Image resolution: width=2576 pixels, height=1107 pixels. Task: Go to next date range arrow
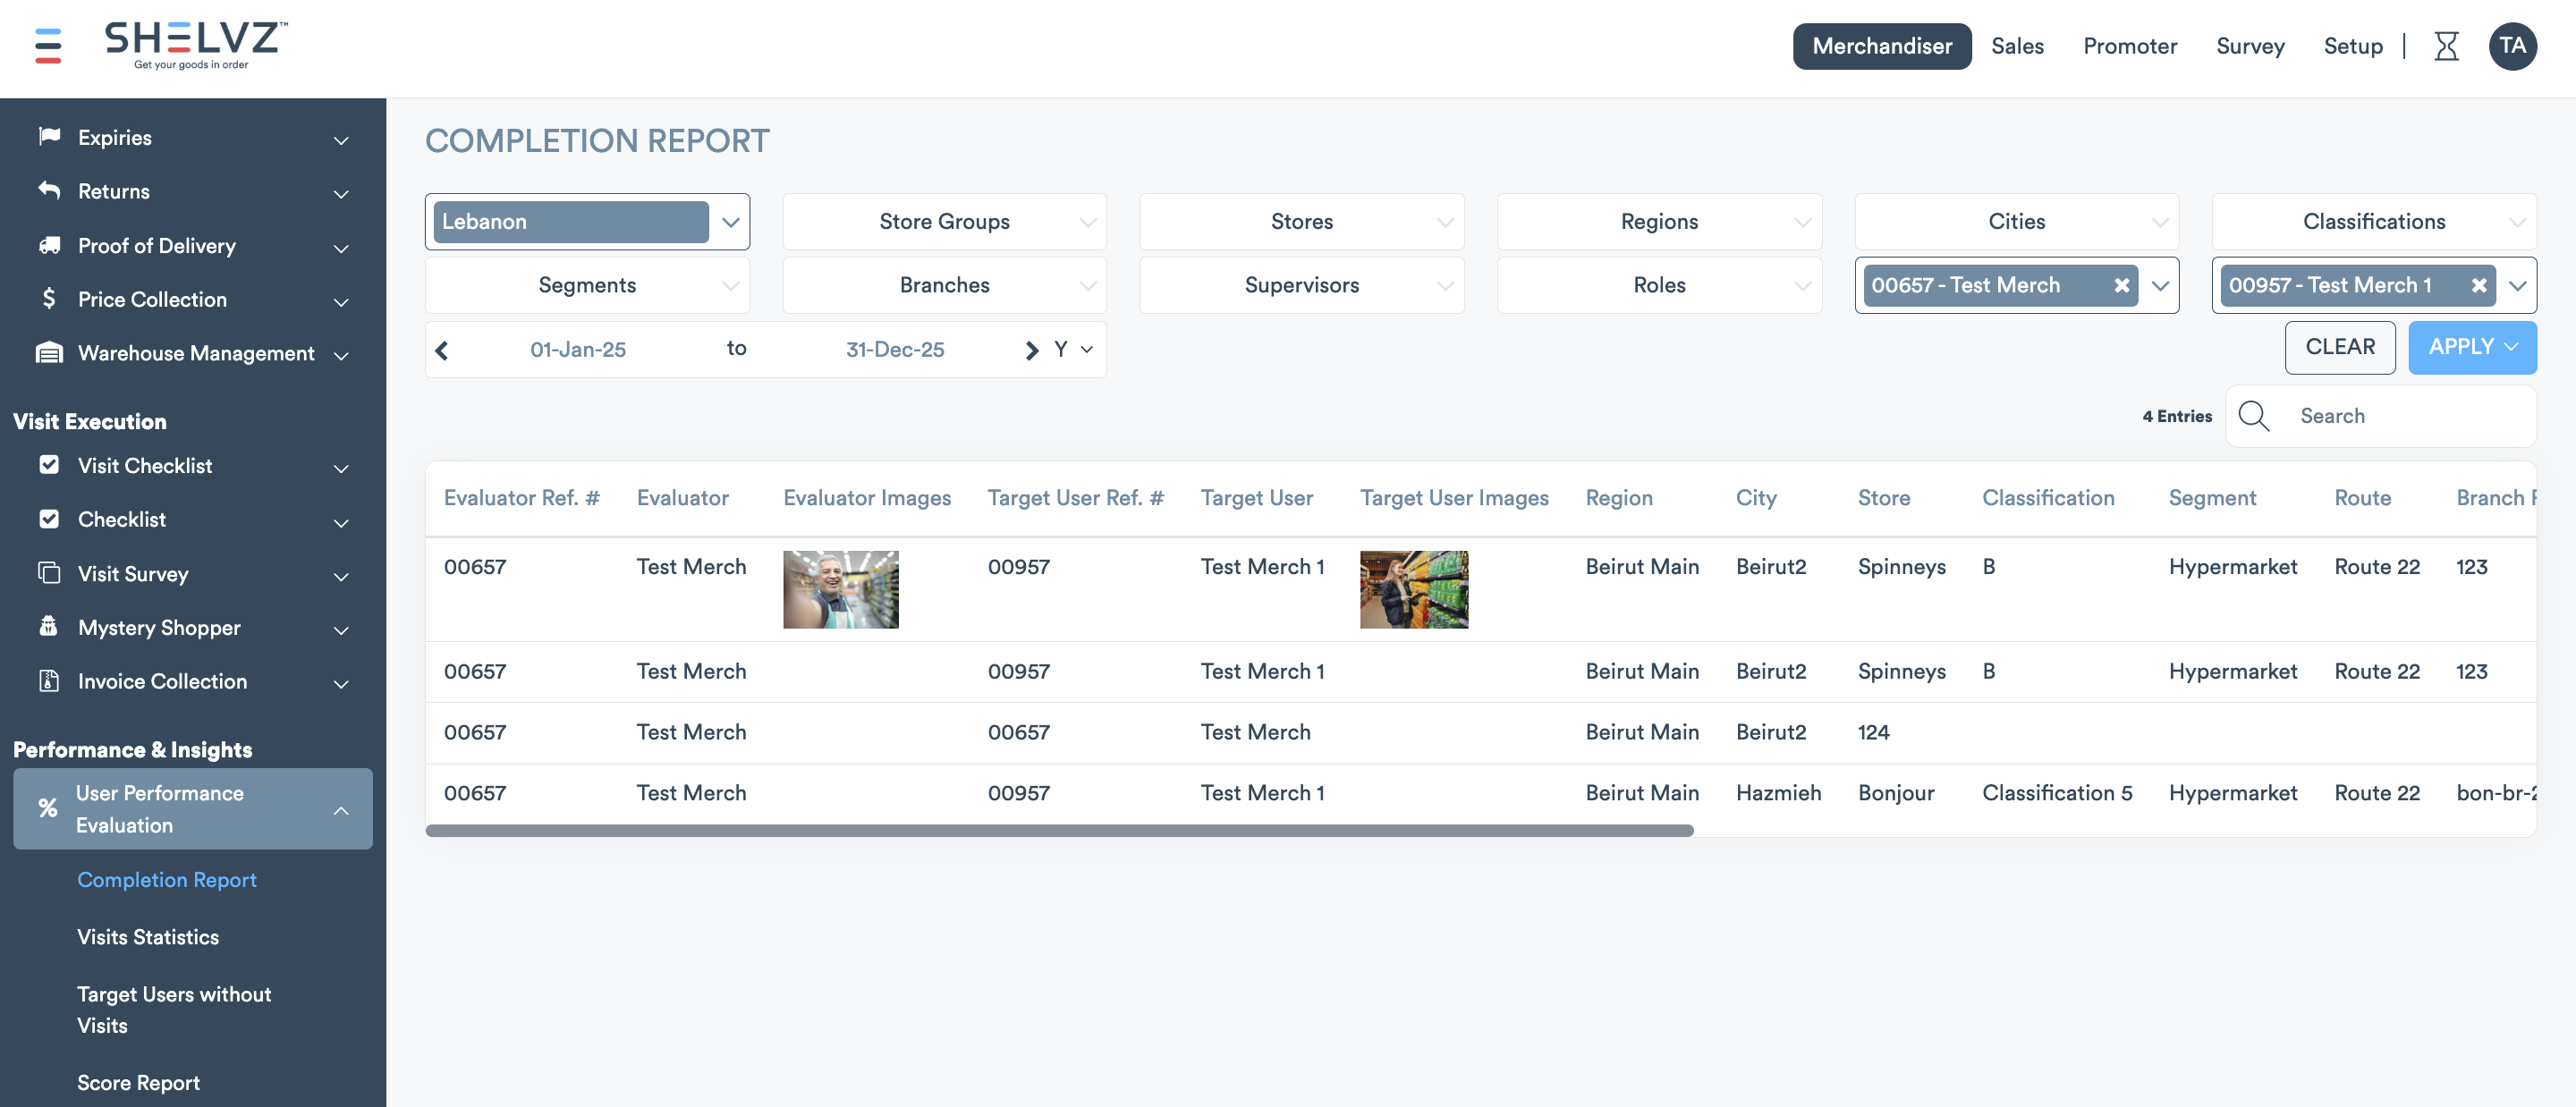point(1031,350)
